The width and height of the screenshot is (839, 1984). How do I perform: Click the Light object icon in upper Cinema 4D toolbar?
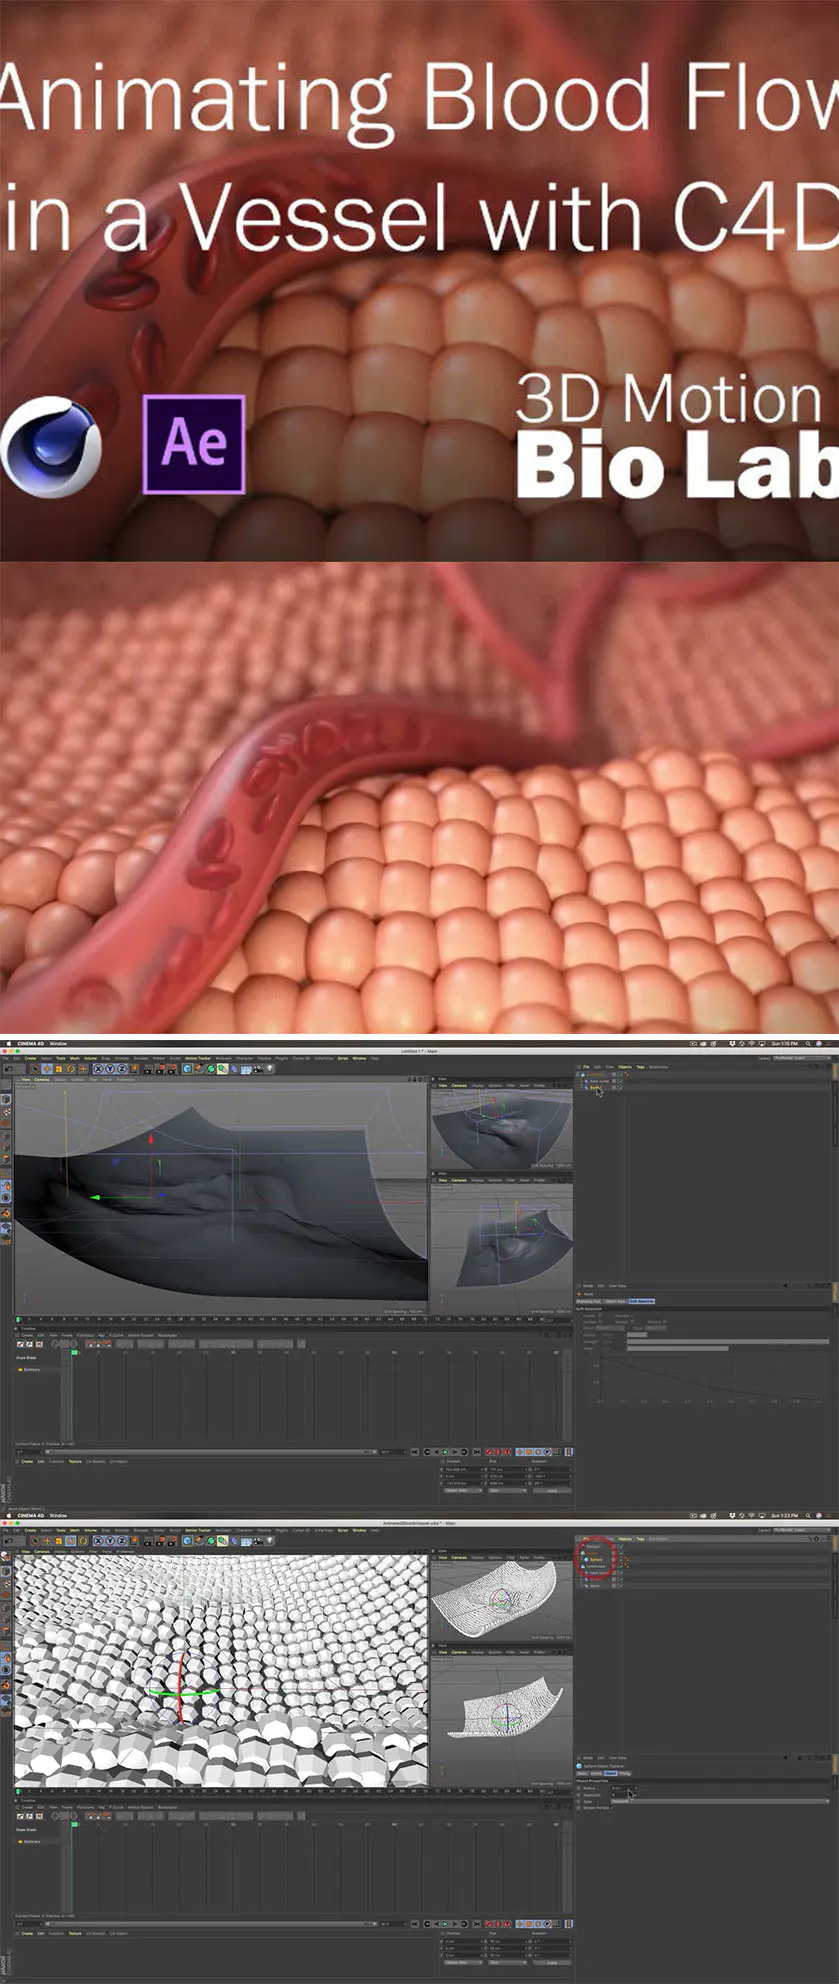pyautogui.click(x=270, y=1068)
